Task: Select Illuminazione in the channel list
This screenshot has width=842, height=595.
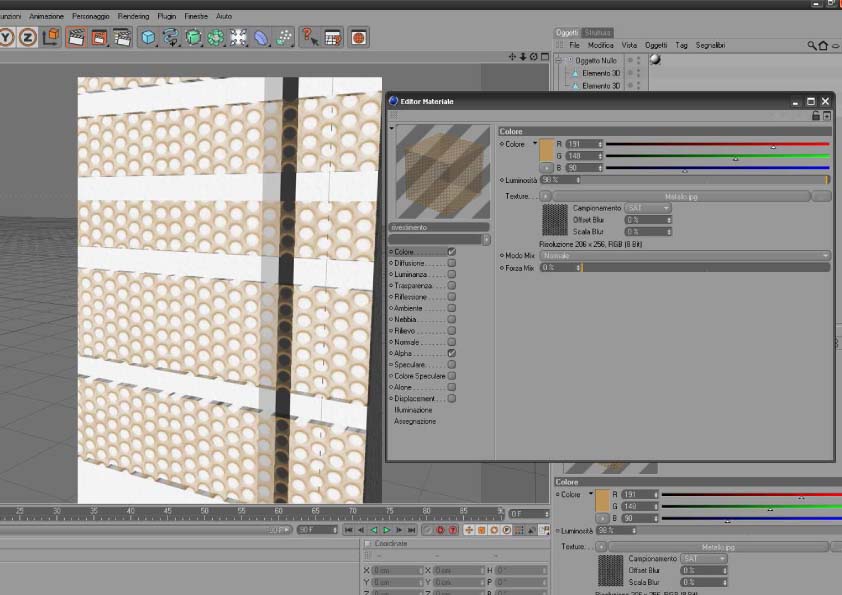Action: pos(414,410)
